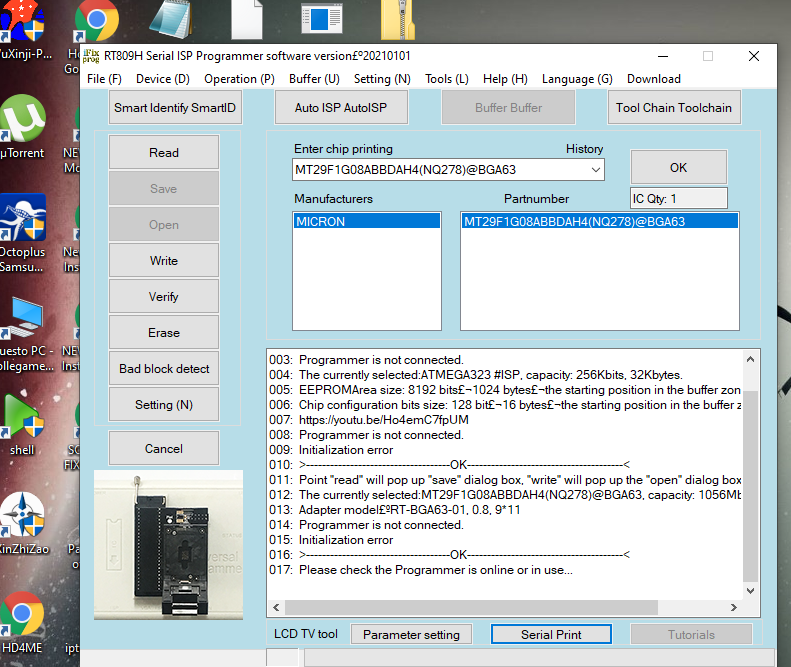The image size is (791, 667).
Task: Open the blank document icon on desktop
Action: (x=247, y=19)
